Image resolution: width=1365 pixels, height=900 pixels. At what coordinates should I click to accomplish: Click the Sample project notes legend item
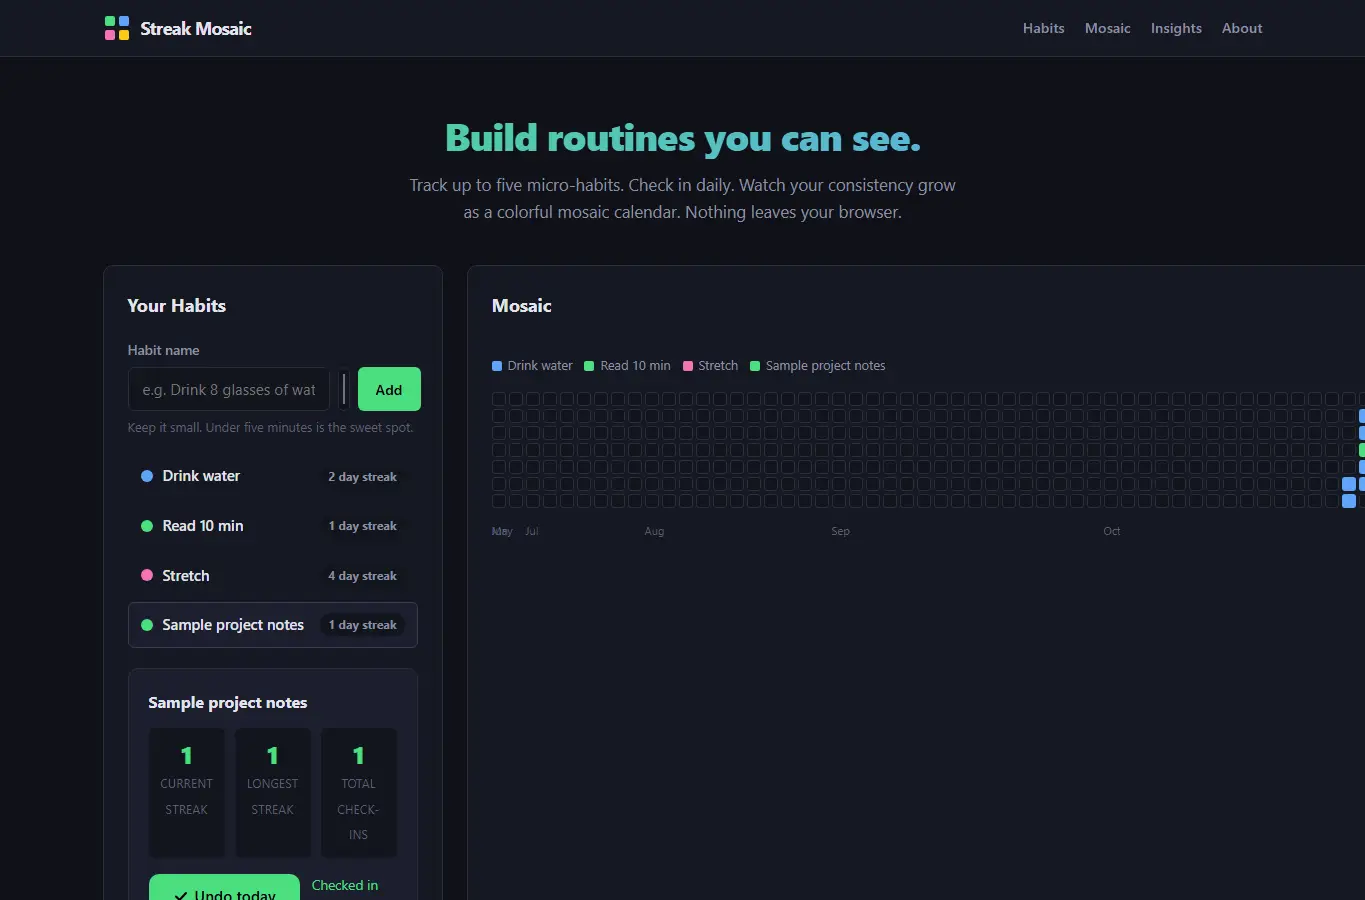pyautogui.click(x=817, y=366)
